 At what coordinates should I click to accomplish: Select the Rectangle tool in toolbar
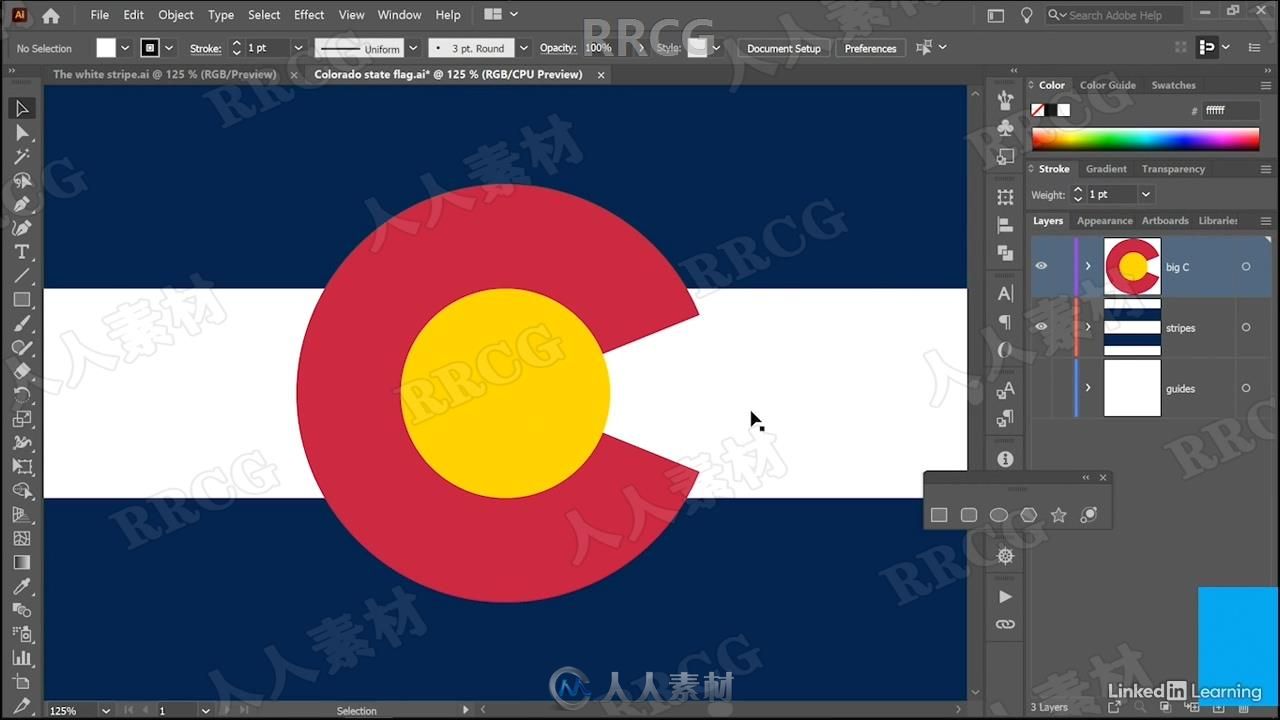22,300
